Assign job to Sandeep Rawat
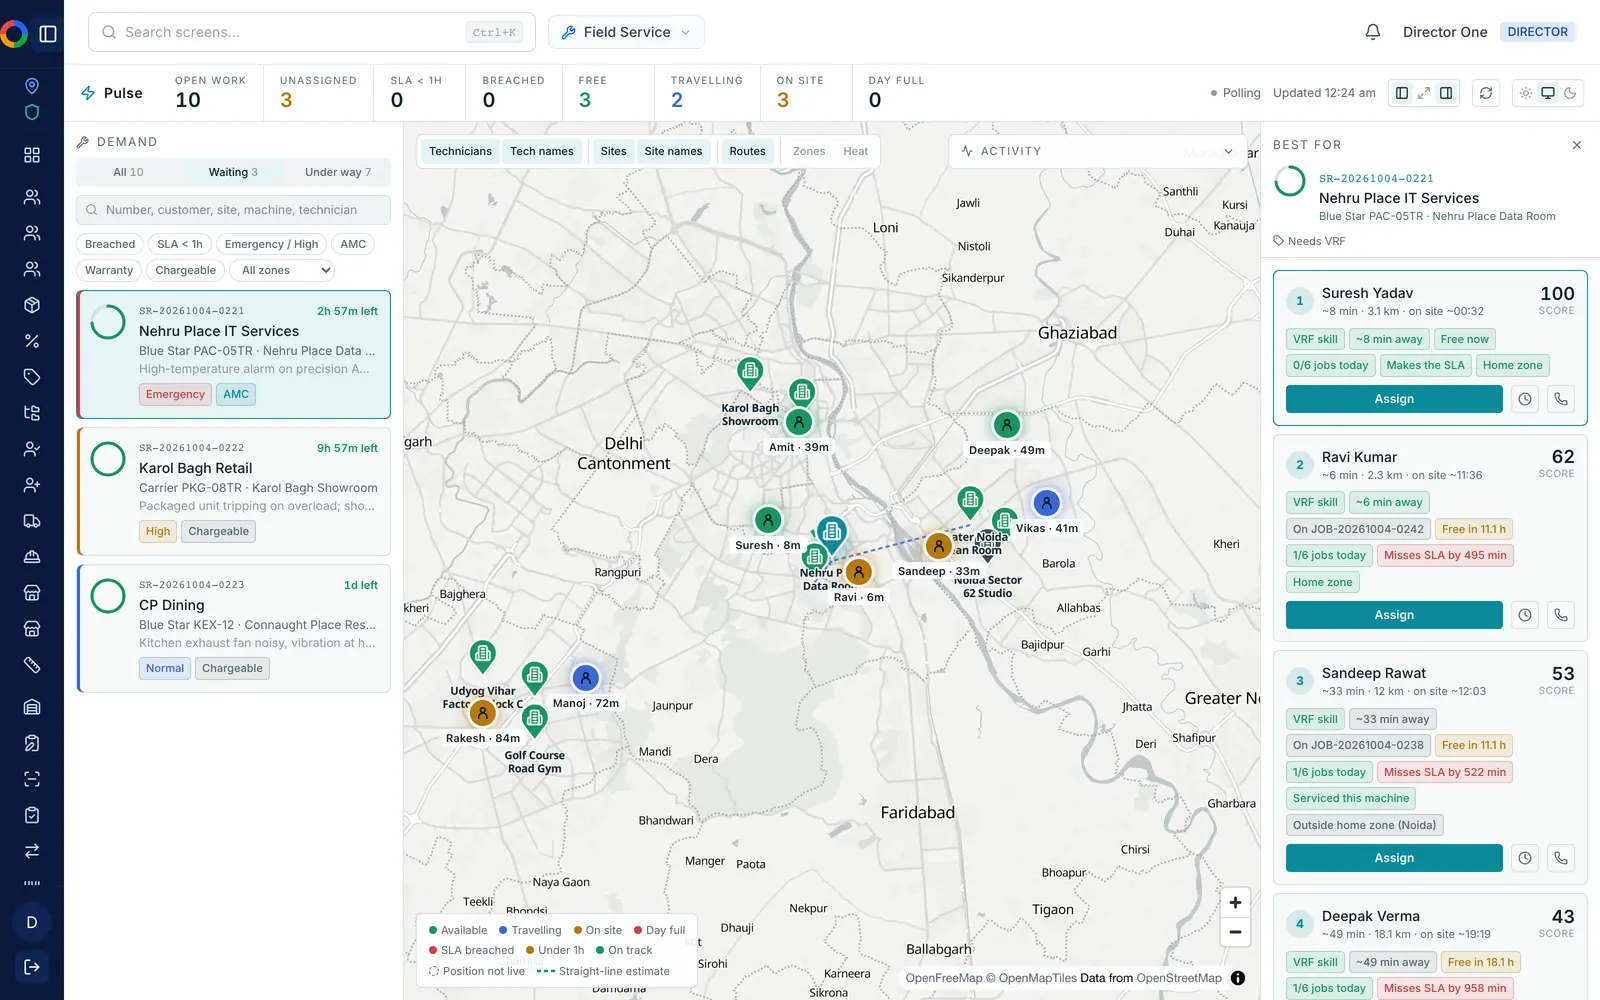This screenshot has width=1600, height=1000. 1394,858
